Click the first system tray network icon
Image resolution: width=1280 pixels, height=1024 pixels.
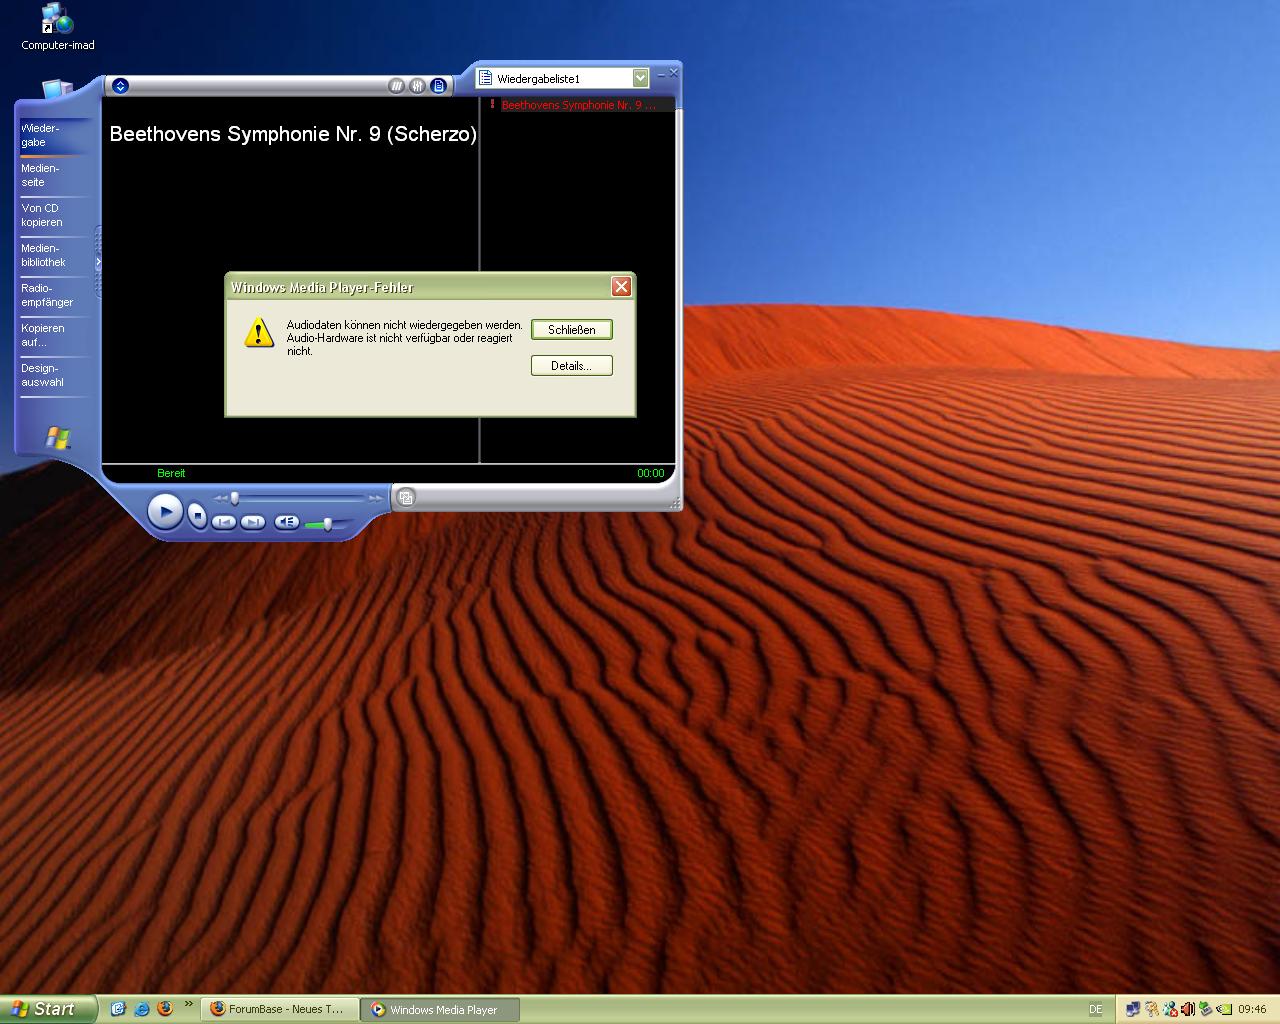coord(1133,1009)
